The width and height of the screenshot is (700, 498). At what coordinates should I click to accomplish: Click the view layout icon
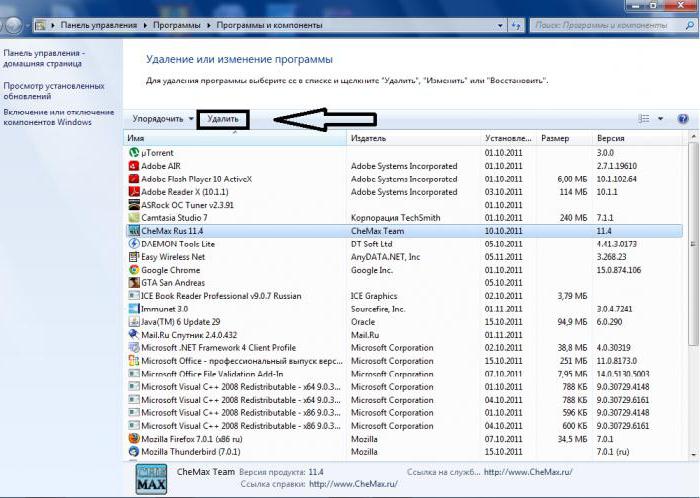click(x=644, y=119)
